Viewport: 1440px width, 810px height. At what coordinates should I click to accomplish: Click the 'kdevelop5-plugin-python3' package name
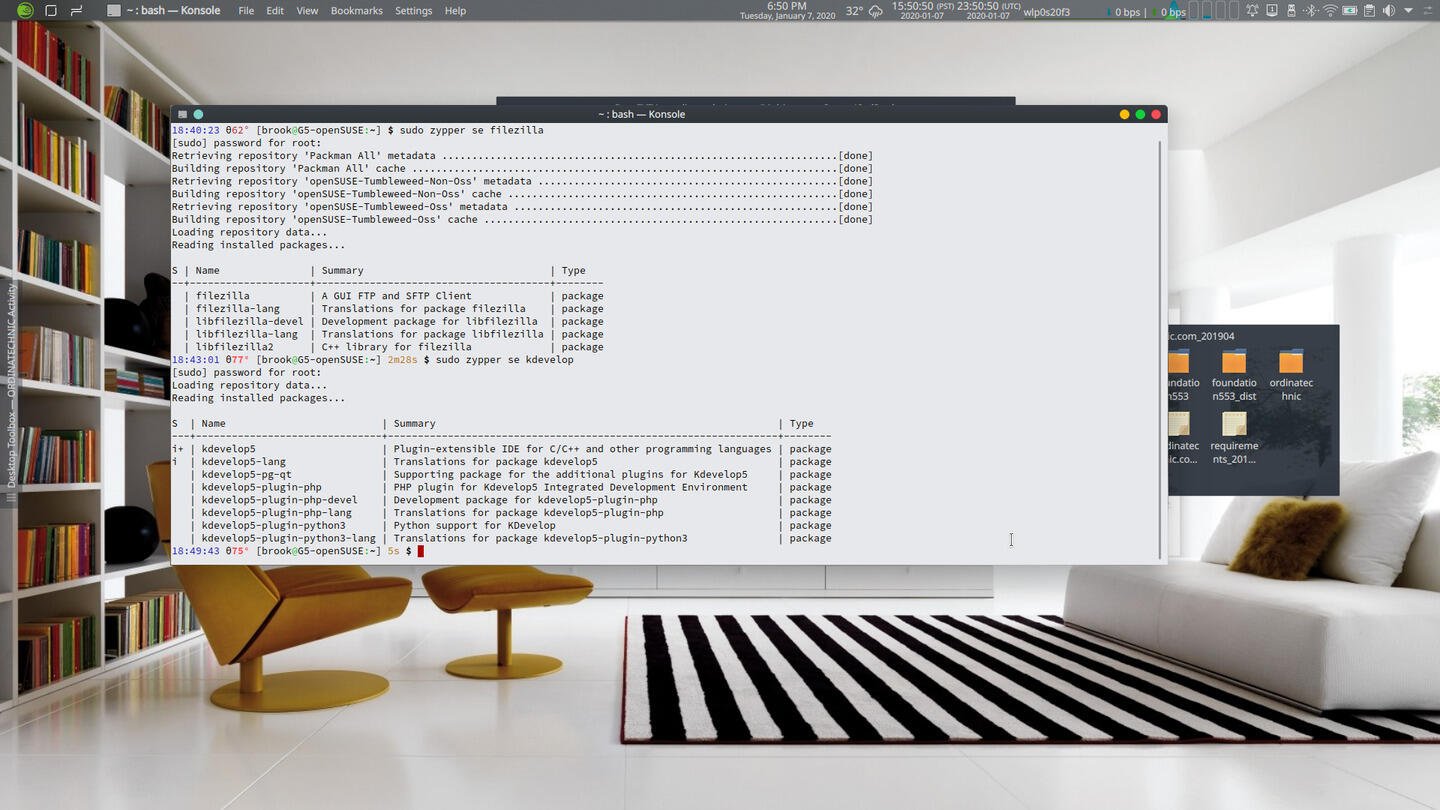[x=274, y=526]
